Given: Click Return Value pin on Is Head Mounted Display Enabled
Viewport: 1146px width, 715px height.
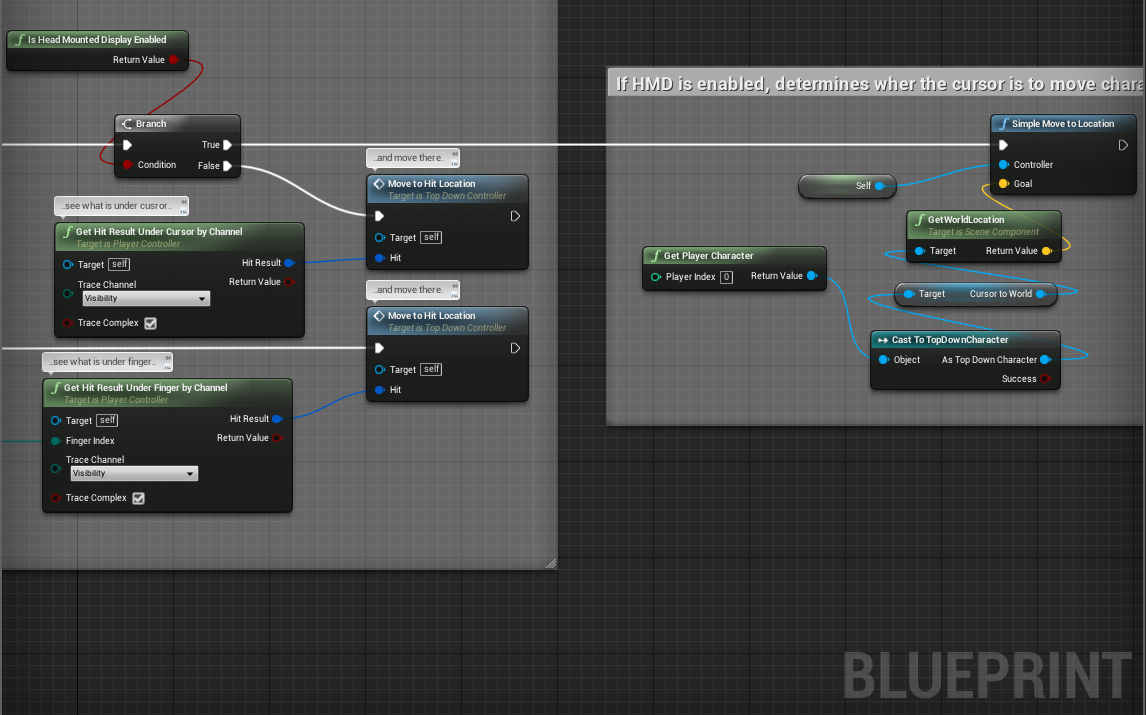Looking at the screenshot, I should (174, 60).
